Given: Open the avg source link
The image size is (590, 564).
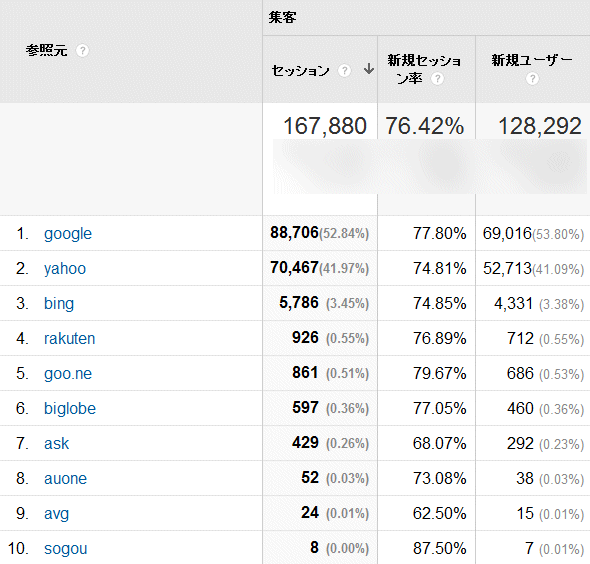Looking at the screenshot, I should point(56,514).
